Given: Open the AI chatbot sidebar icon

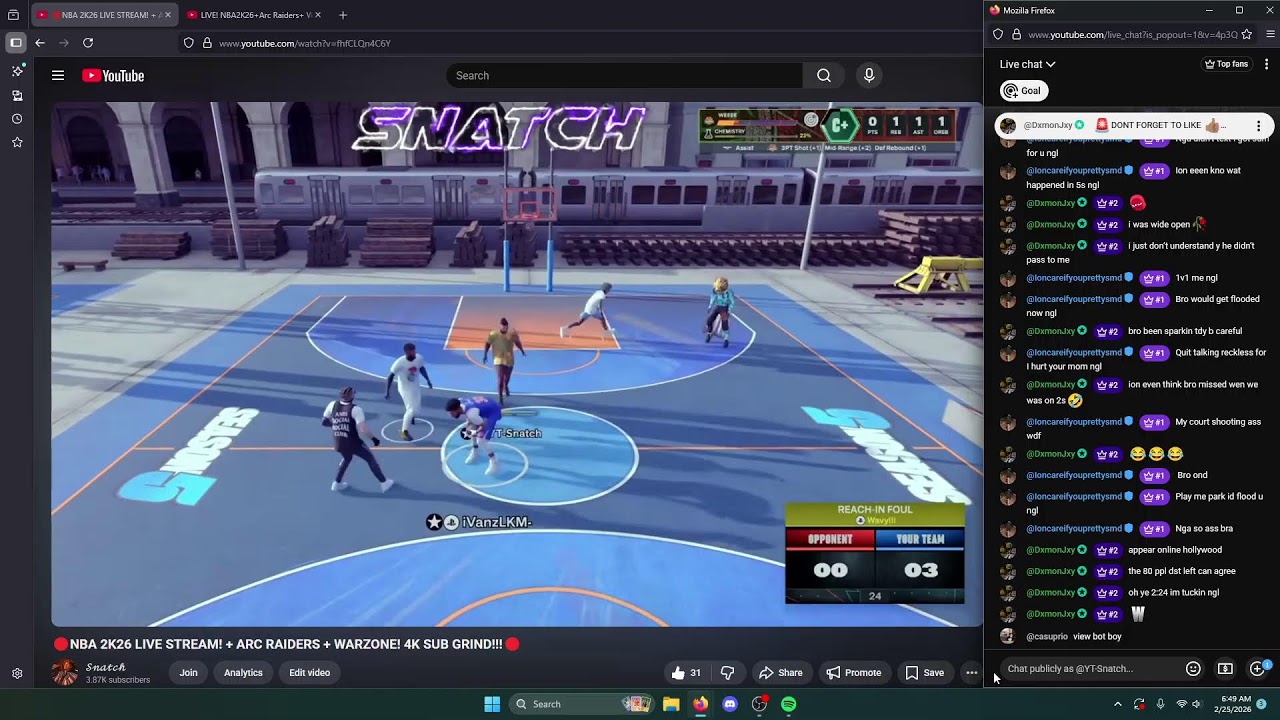Looking at the screenshot, I should click(17, 71).
